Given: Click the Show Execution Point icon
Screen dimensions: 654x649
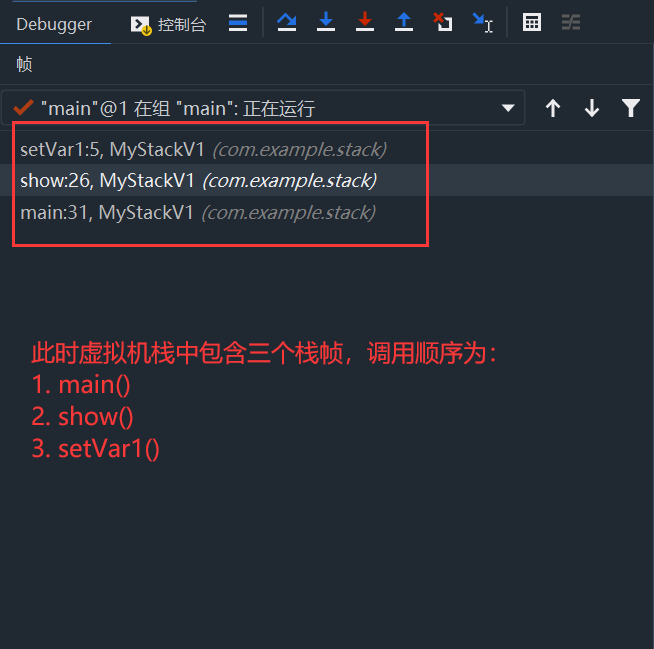Looking at the screenshot, I should (x=238, y=23).
